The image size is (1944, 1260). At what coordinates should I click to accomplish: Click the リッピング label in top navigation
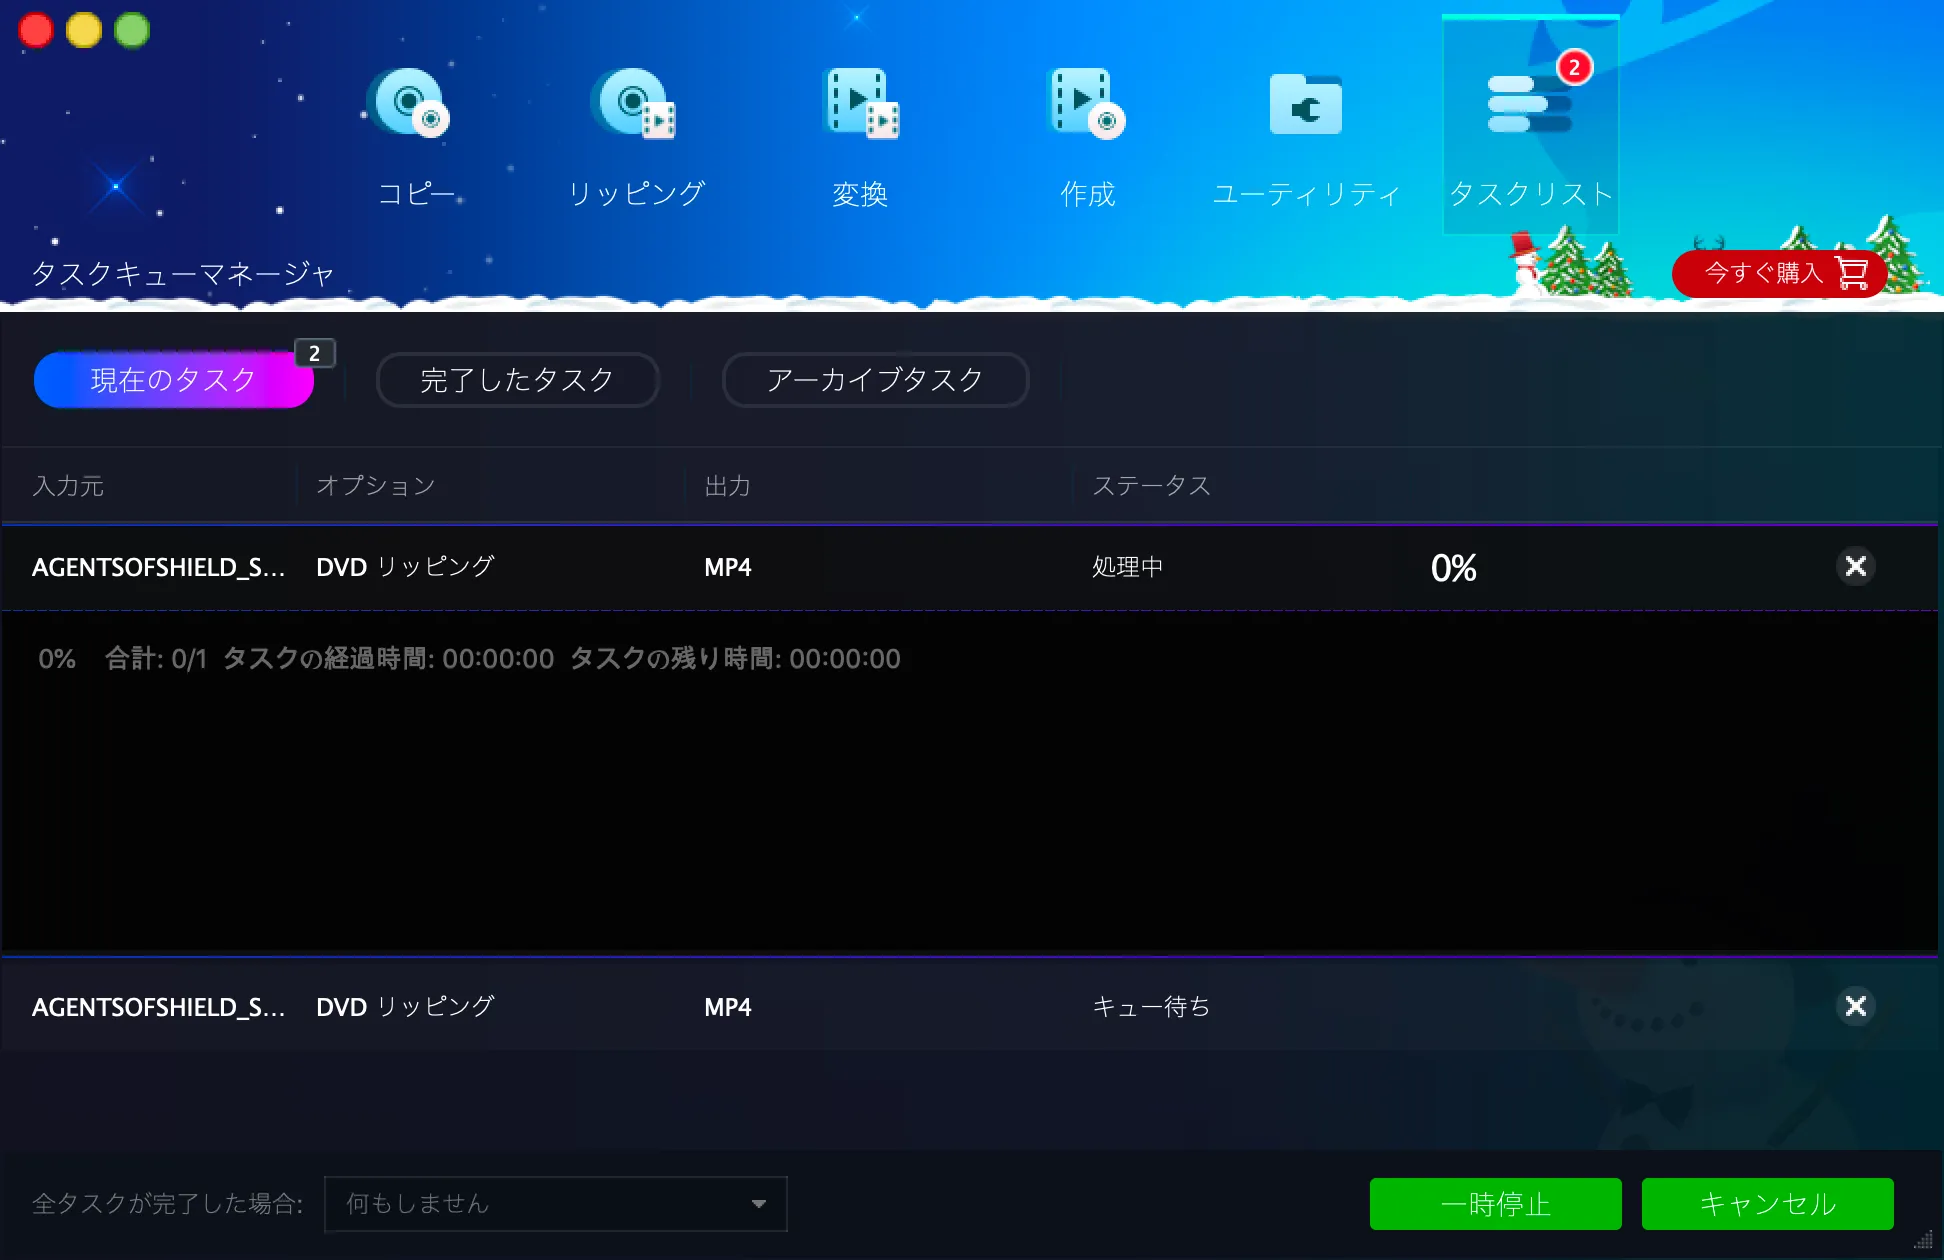pos(636,193)
